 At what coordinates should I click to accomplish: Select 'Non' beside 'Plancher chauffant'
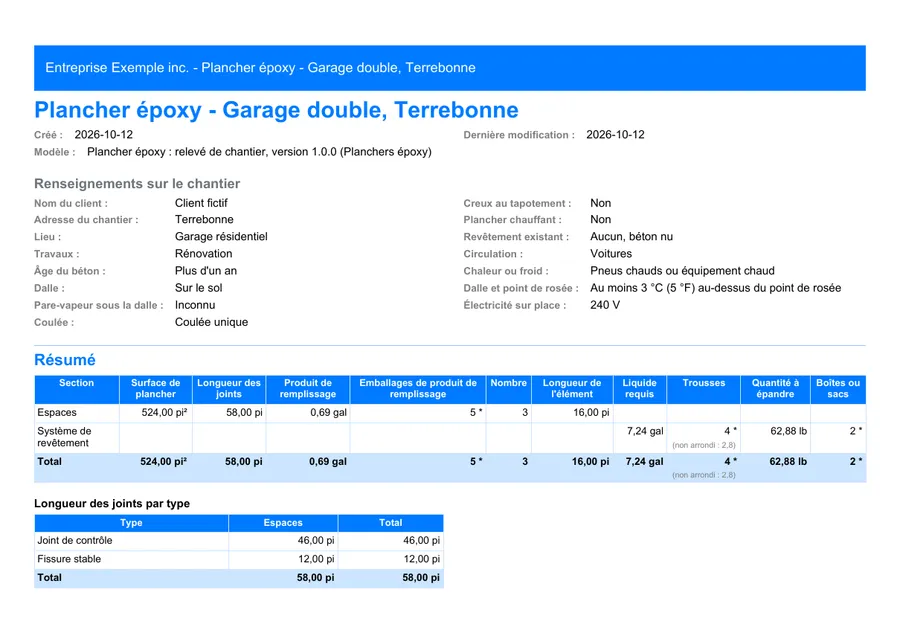(x=600, y=220)
